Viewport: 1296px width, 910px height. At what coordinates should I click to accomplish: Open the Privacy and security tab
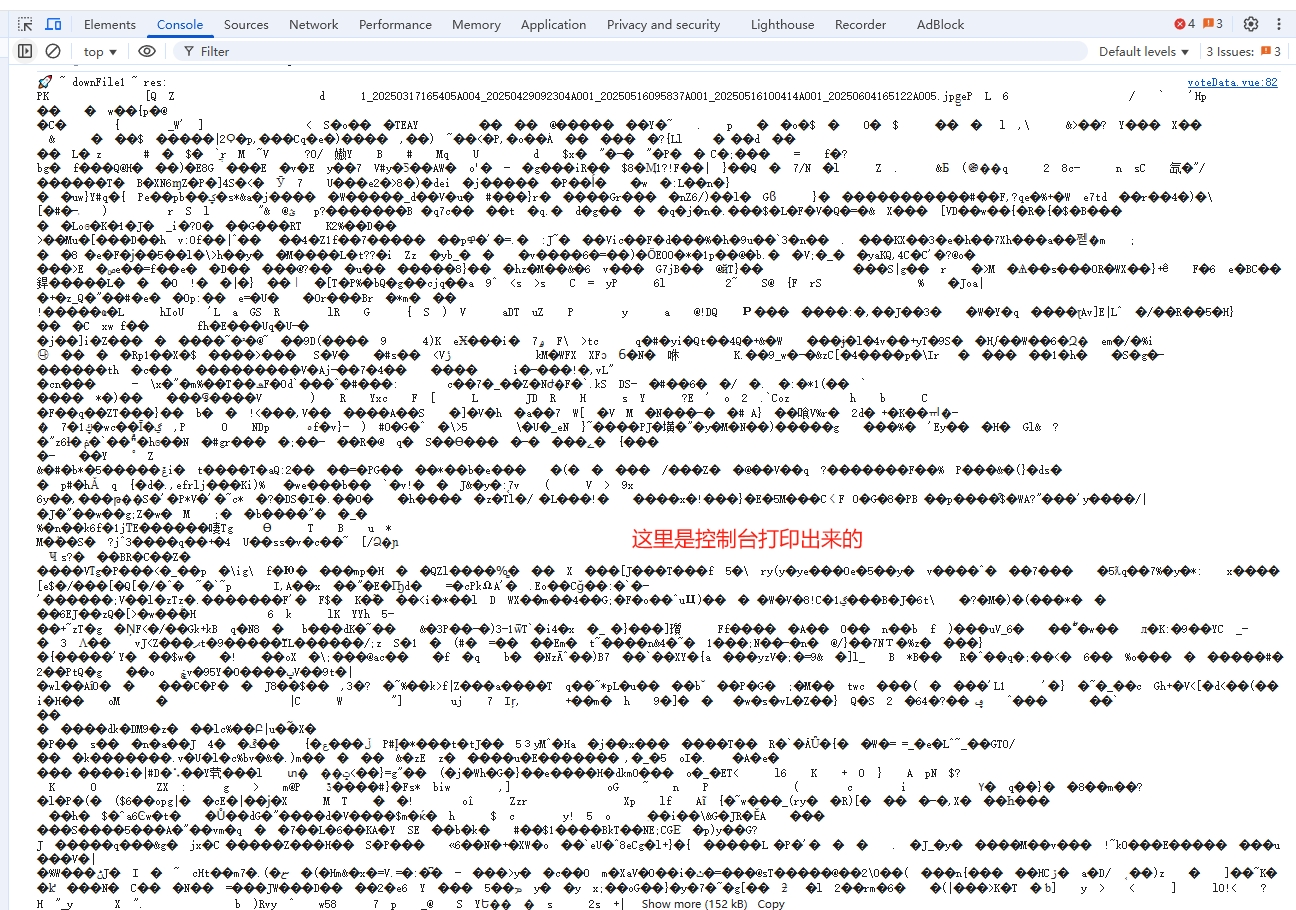[x=664, y=24]
